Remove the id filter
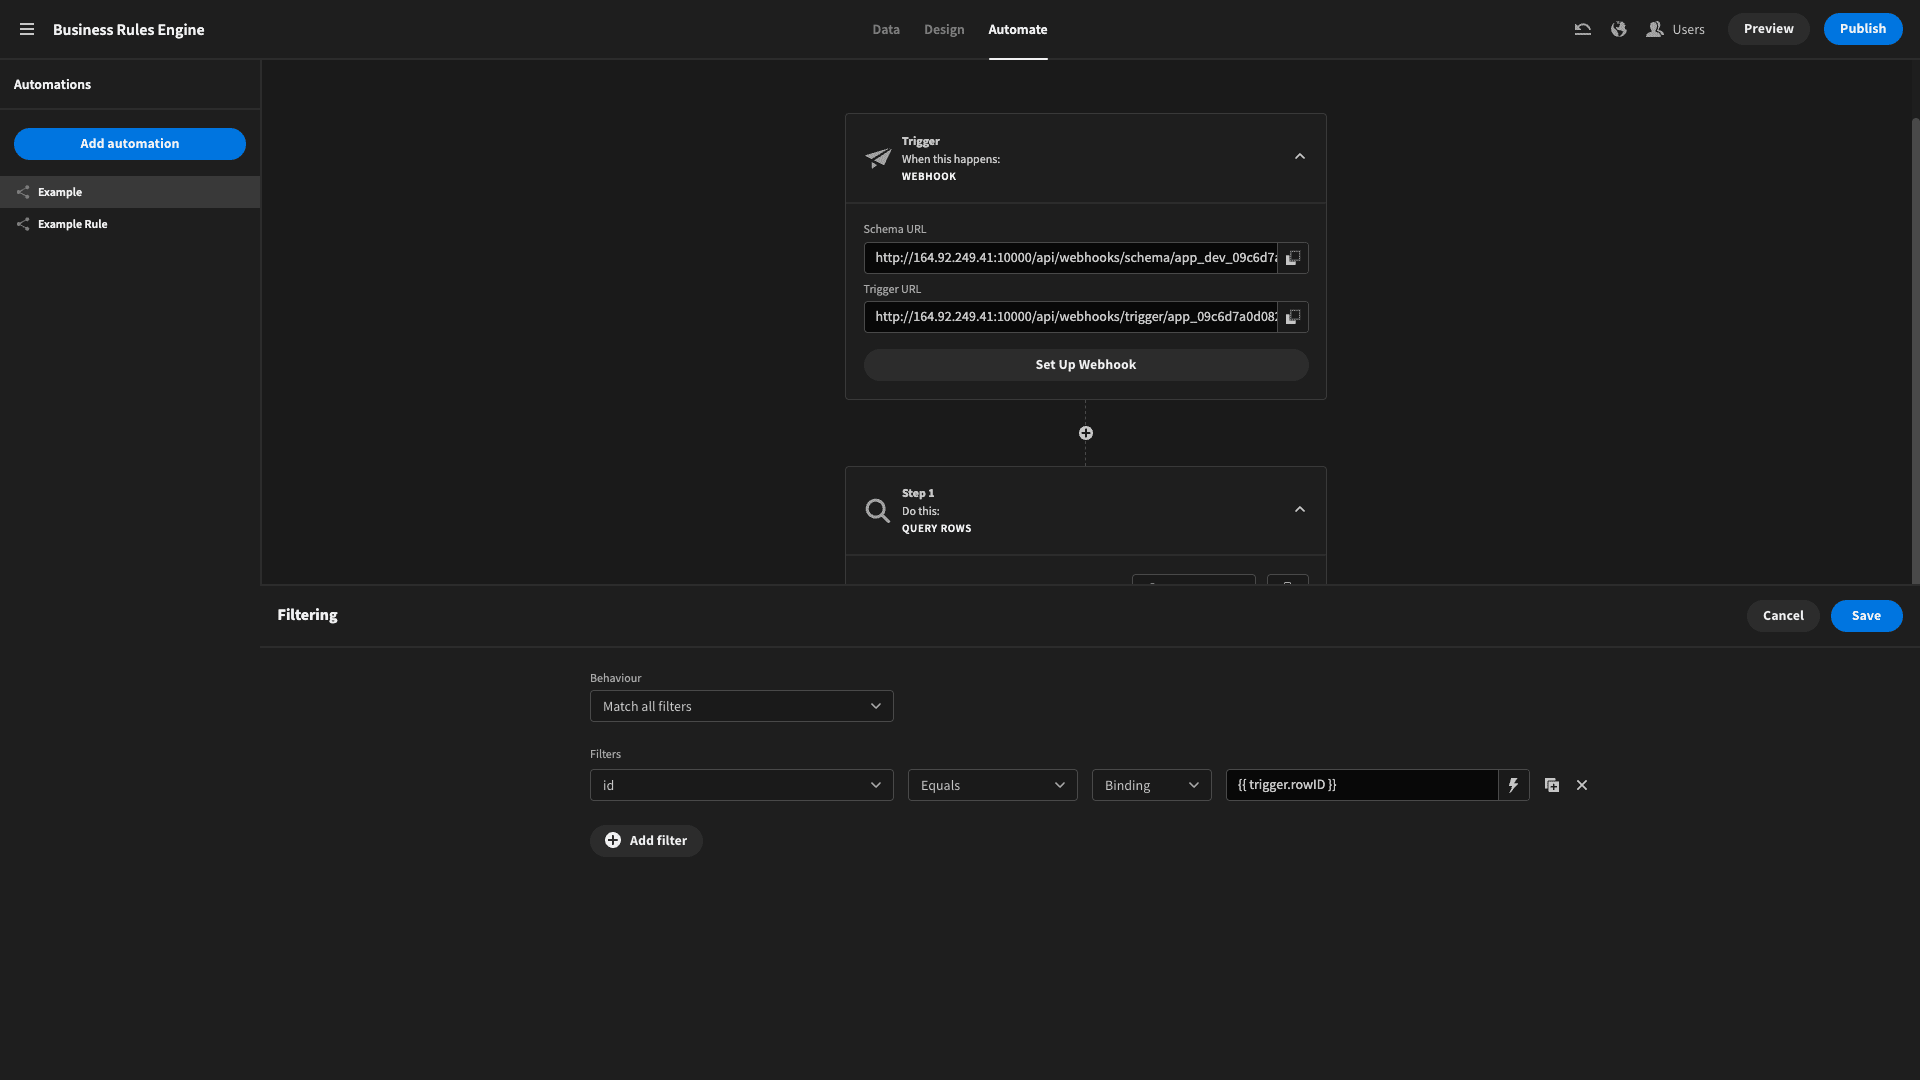The height and width of the screenshot is (1080, 1920). [1582, 785]
